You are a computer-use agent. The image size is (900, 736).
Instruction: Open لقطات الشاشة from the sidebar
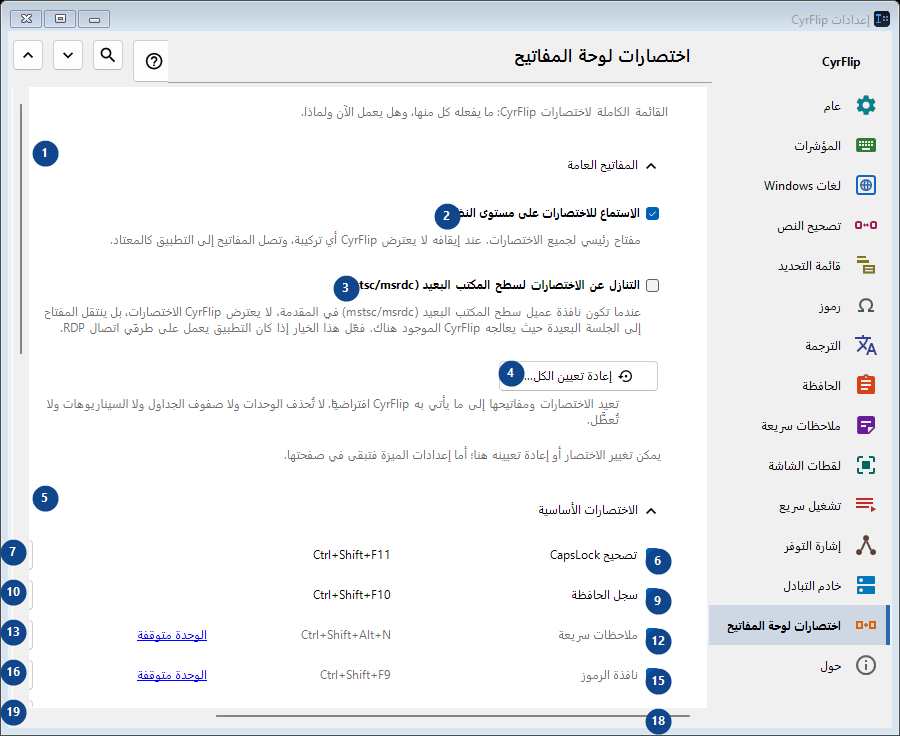point(799,465)
